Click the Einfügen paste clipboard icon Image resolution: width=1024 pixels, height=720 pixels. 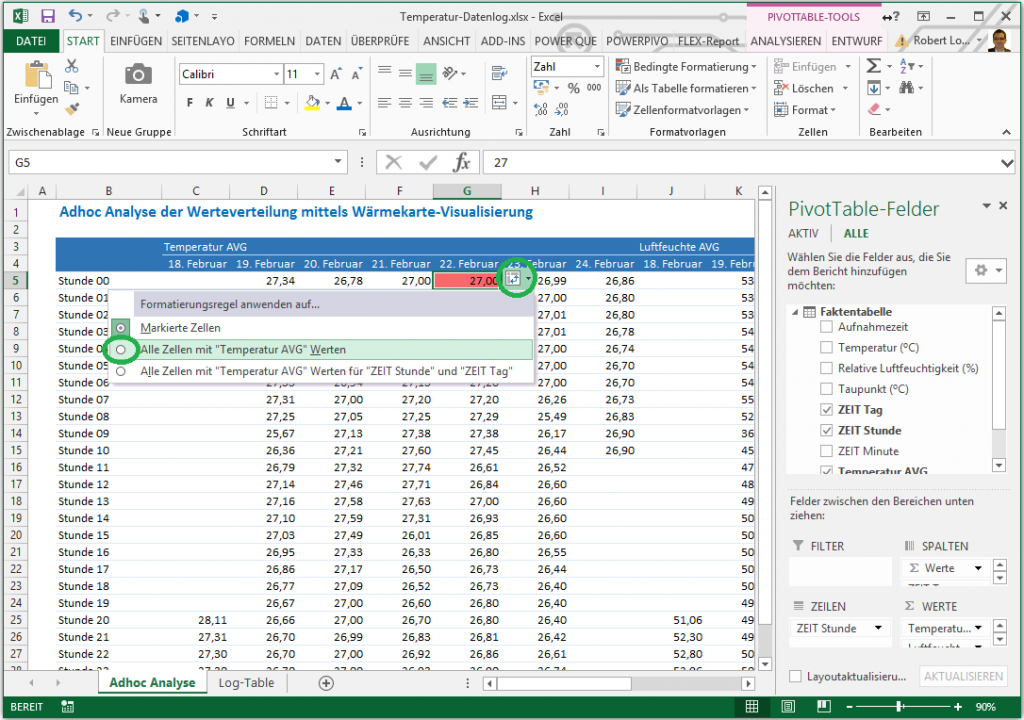(36, 76)
